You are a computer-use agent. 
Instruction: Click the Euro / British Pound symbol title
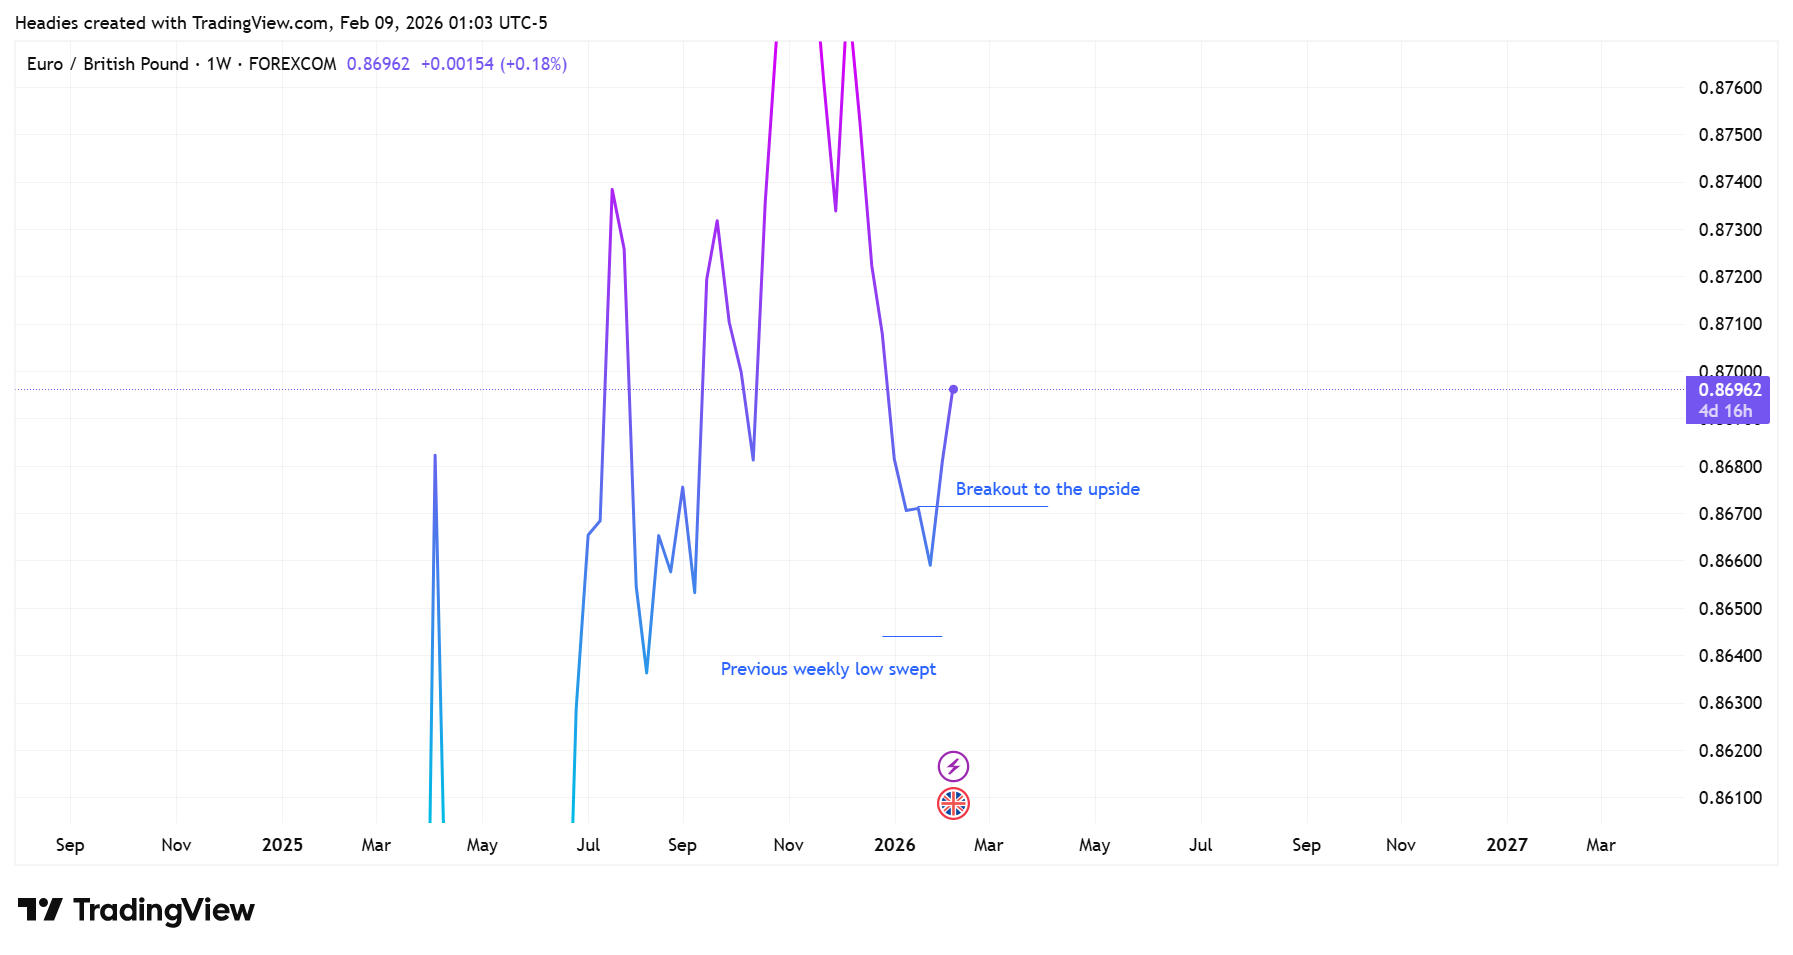pos(107,64)
